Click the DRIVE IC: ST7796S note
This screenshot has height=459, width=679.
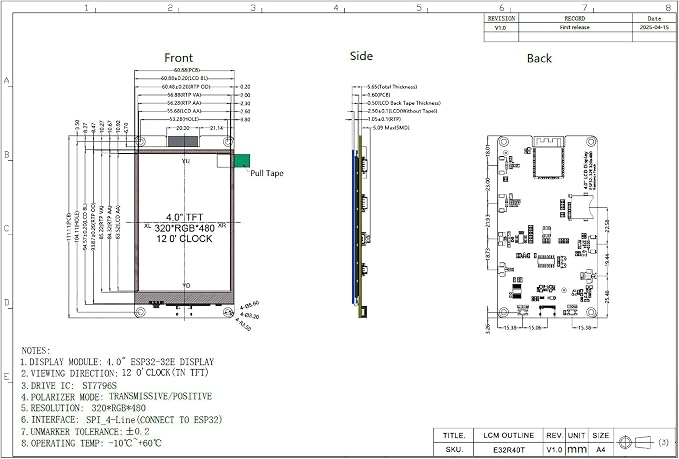pos(69,385)
